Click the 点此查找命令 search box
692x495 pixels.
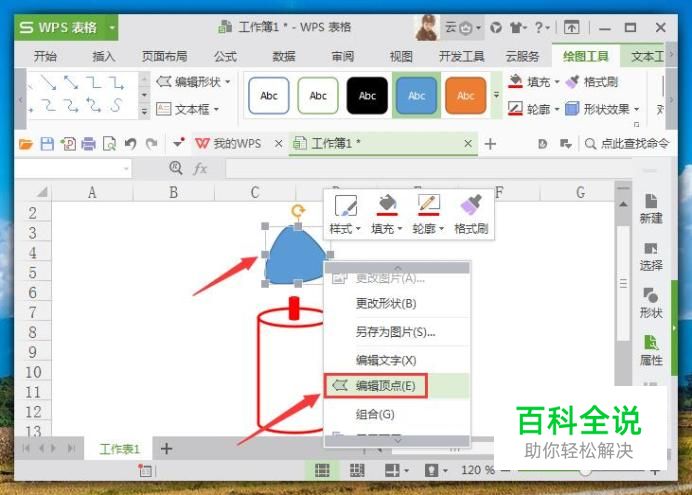click(627, 143)
